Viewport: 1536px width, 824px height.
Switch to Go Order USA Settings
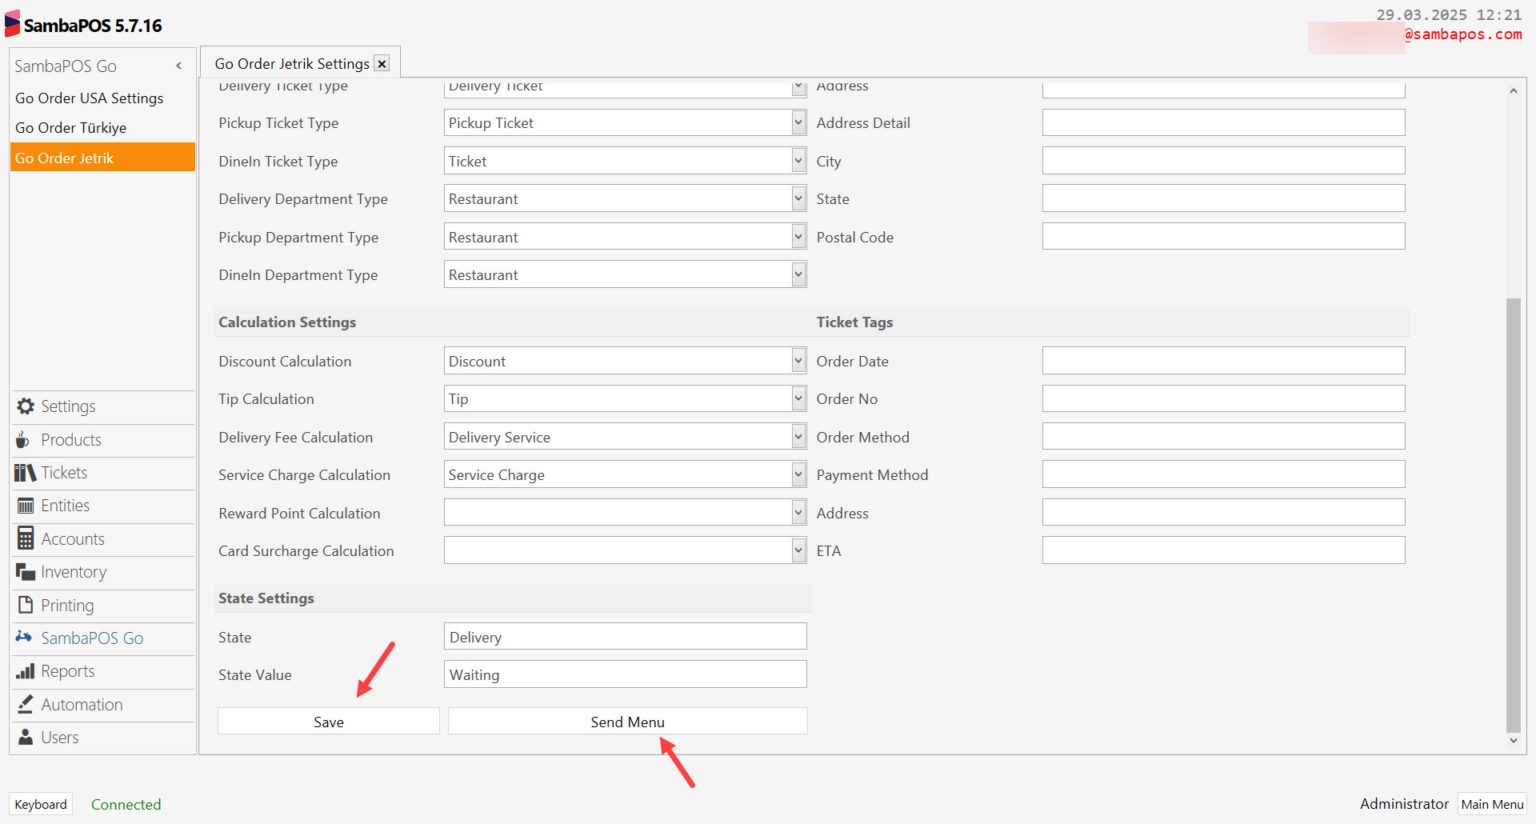89,98
